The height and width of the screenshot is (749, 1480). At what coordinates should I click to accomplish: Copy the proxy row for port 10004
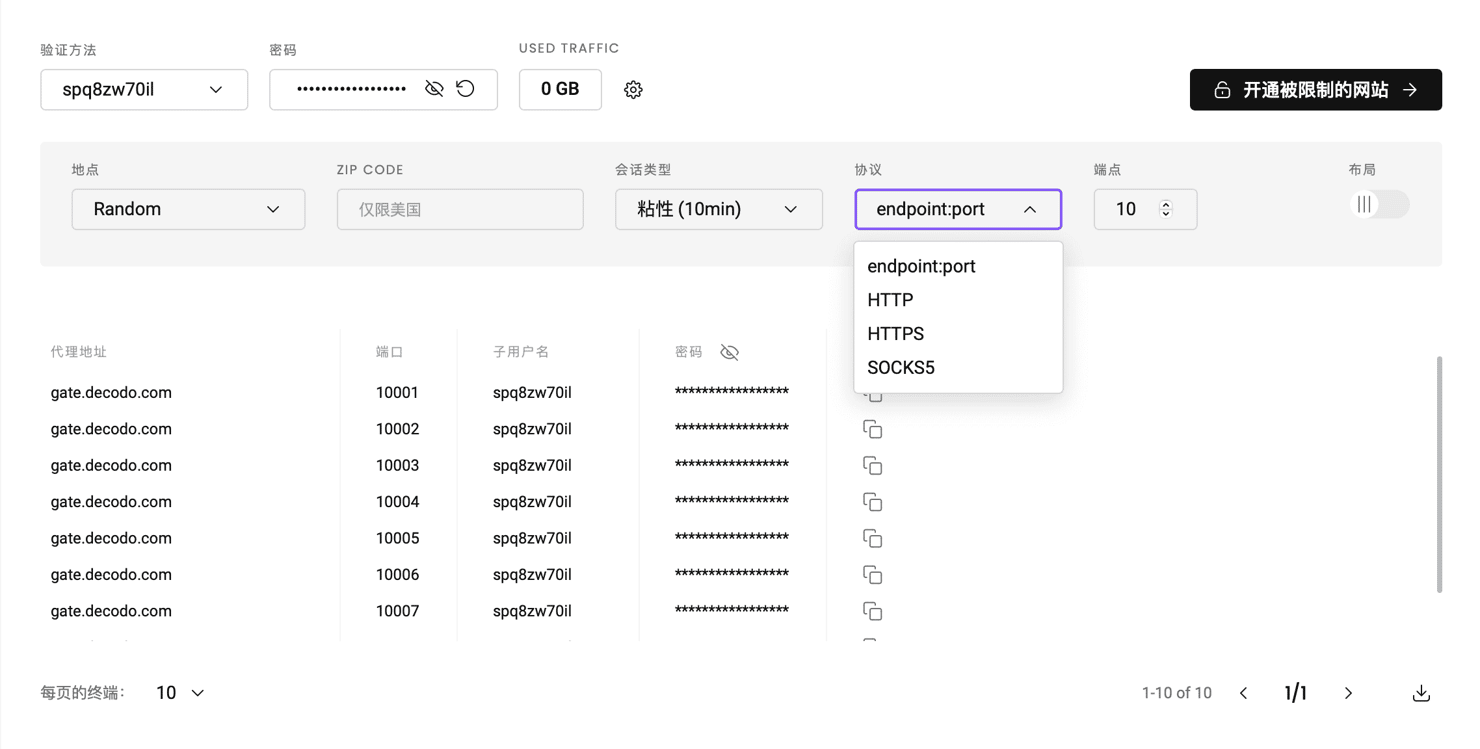point(872,502)
